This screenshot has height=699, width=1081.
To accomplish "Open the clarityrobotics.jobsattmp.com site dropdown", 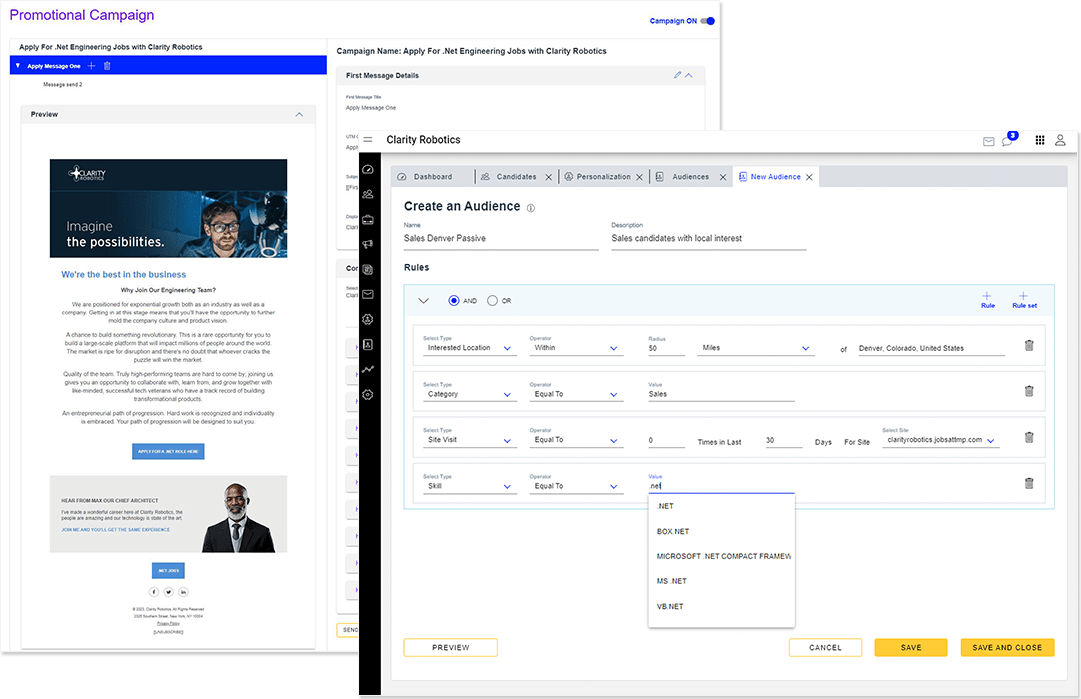I will (940, 440).
